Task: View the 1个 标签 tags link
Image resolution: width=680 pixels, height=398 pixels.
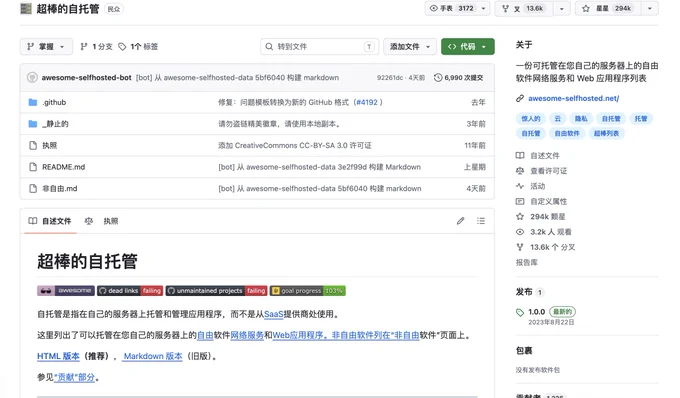Action: (138, 46)
